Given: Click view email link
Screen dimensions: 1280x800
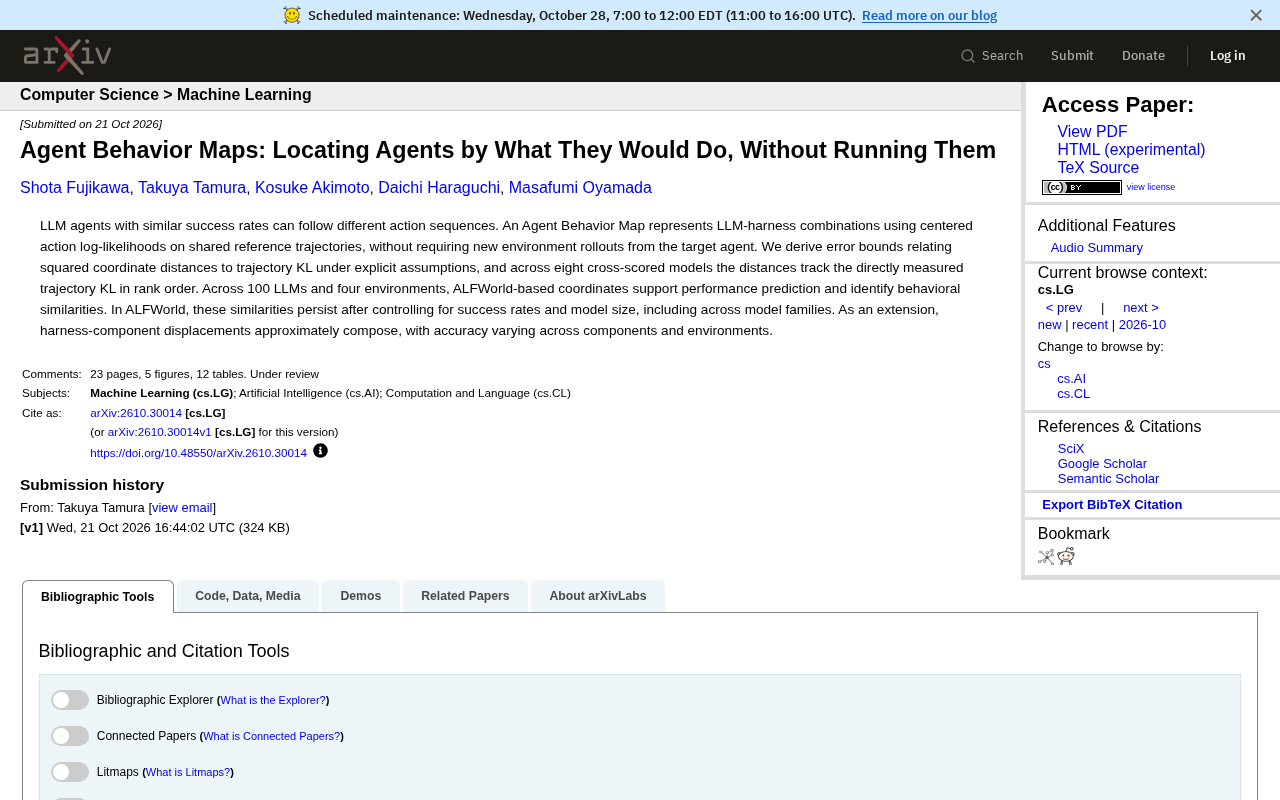Looking at the screenshot, I should (x=182, y=508).
